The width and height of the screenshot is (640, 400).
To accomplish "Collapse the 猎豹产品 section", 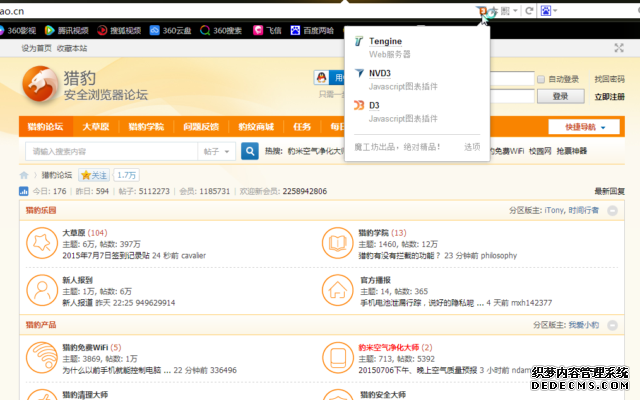I will (612, 325).
